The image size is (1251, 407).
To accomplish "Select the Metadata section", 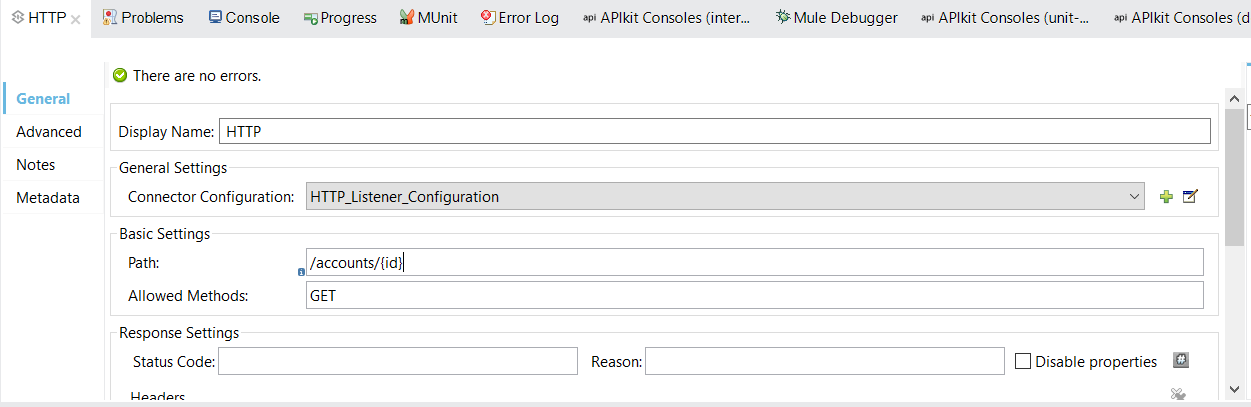I will point(48,198).
